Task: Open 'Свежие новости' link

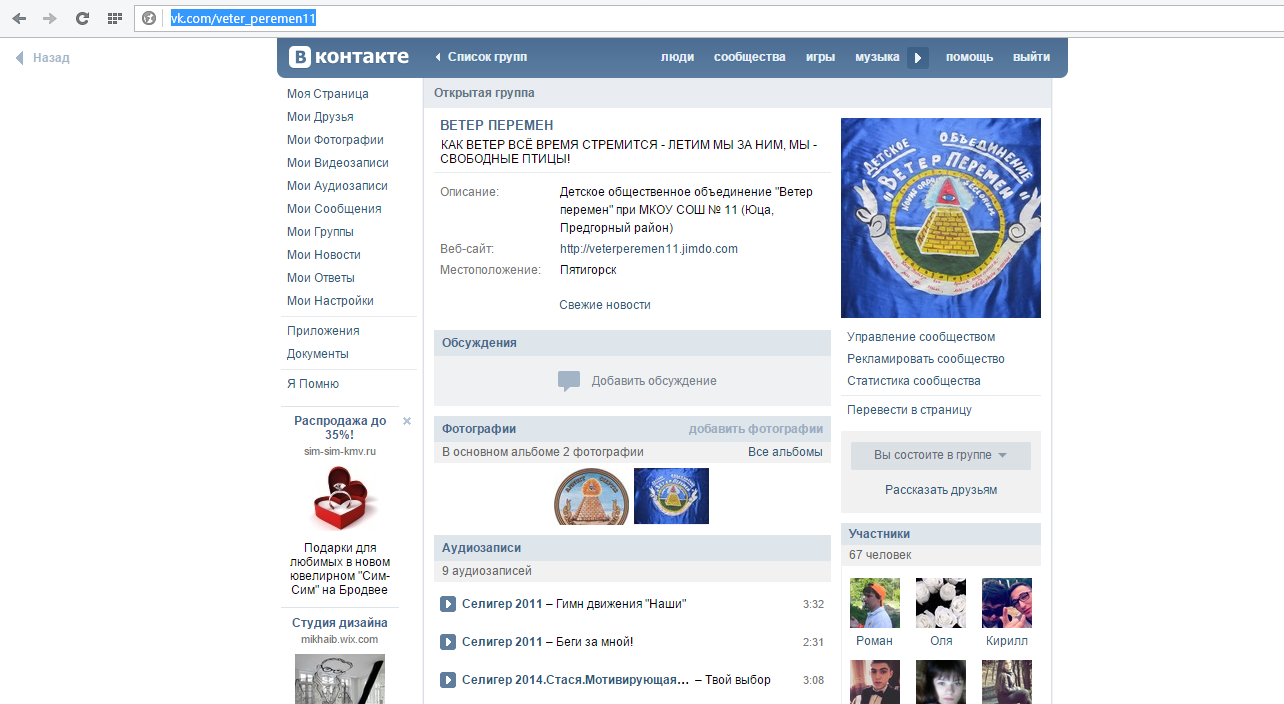Action: tap(605, 305)
